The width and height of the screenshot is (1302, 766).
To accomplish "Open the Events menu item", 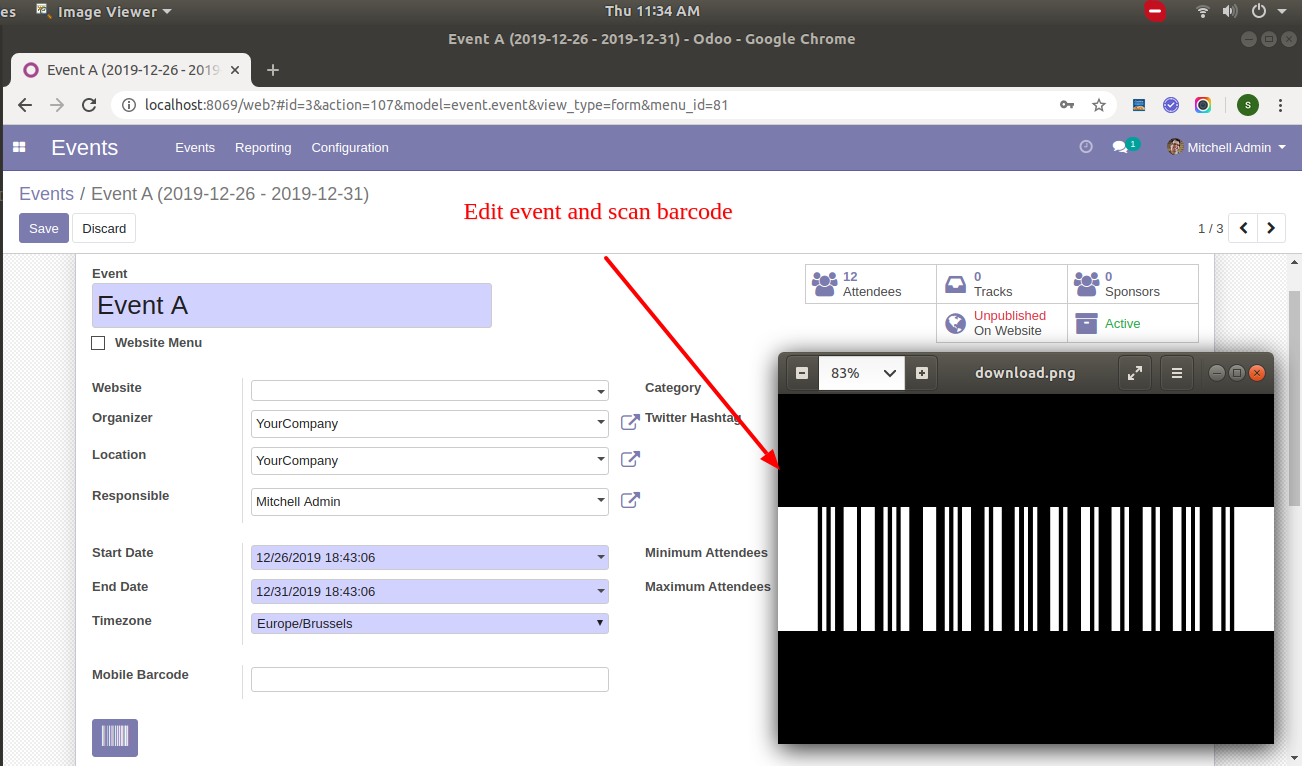I will [195, 147].
